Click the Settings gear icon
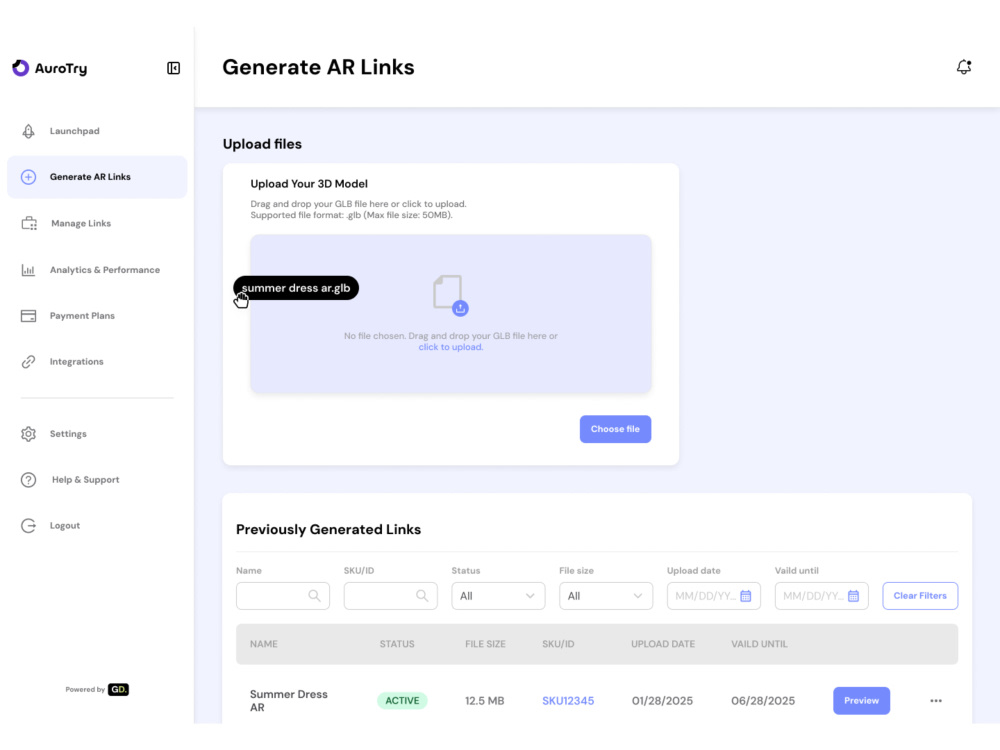The height and width of the screenshot is (750, 1000). (x=28, y=434)
